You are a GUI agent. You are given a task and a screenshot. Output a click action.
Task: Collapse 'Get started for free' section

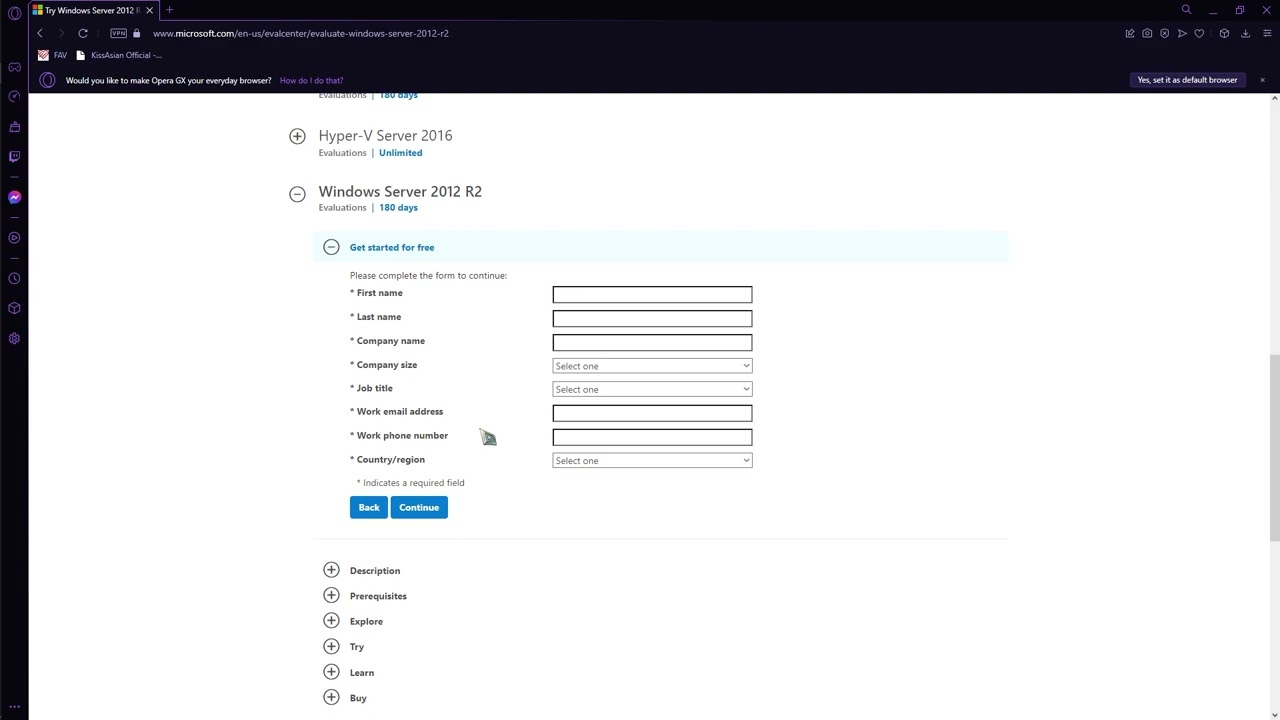(x=331, y=247)
